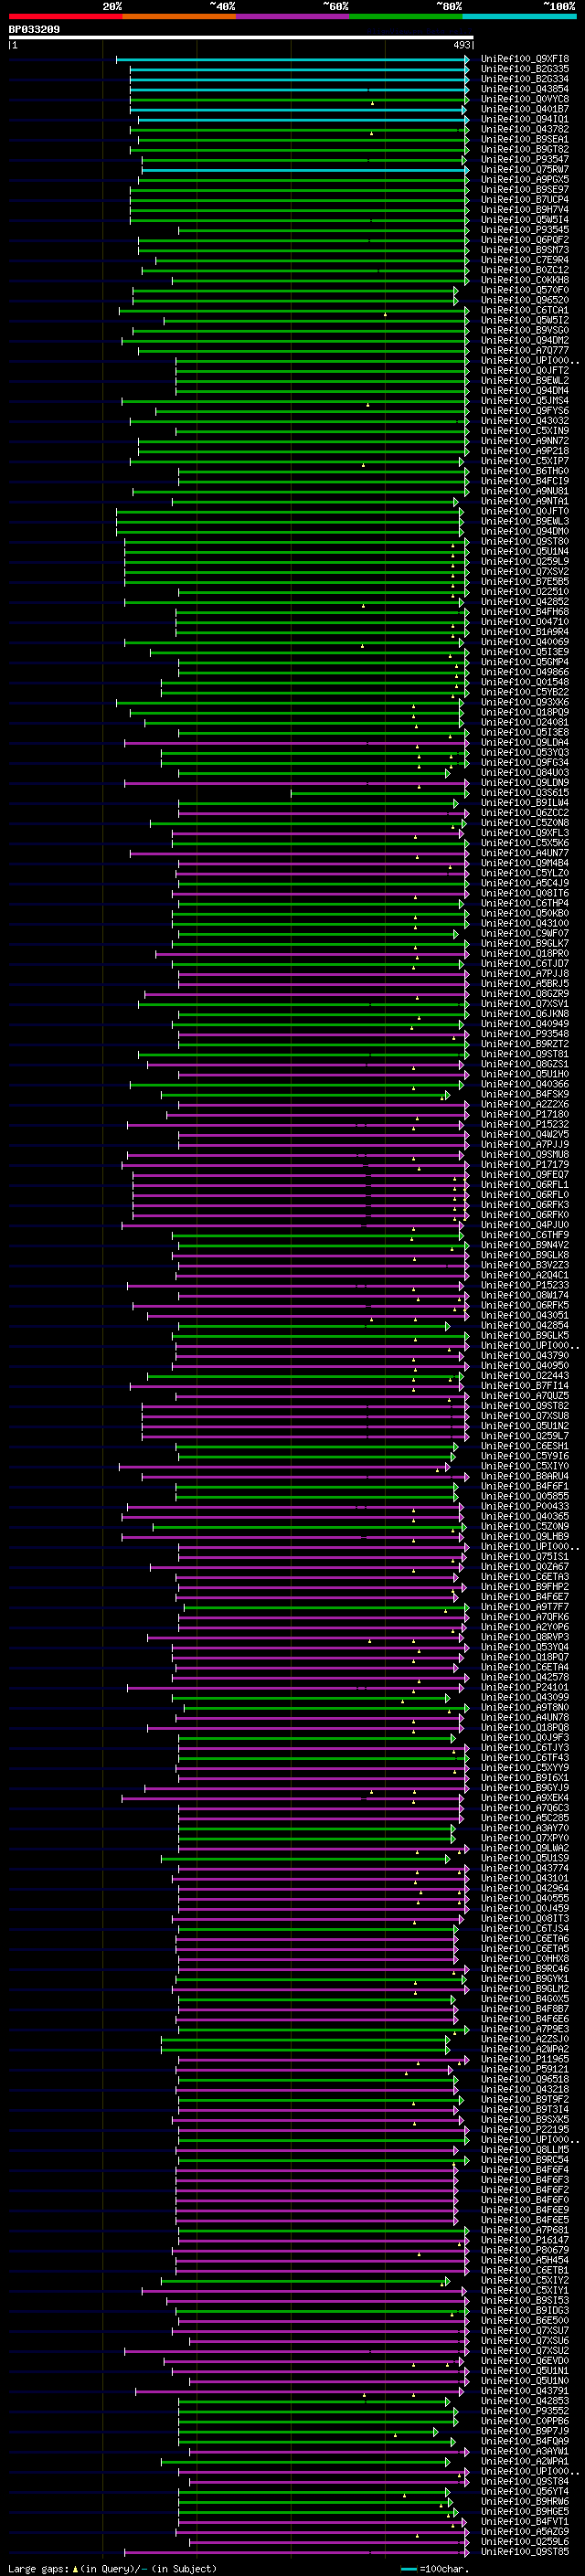
Task: Select hit UniRef100_C7E9R4
Action: (x=525, y=260)
